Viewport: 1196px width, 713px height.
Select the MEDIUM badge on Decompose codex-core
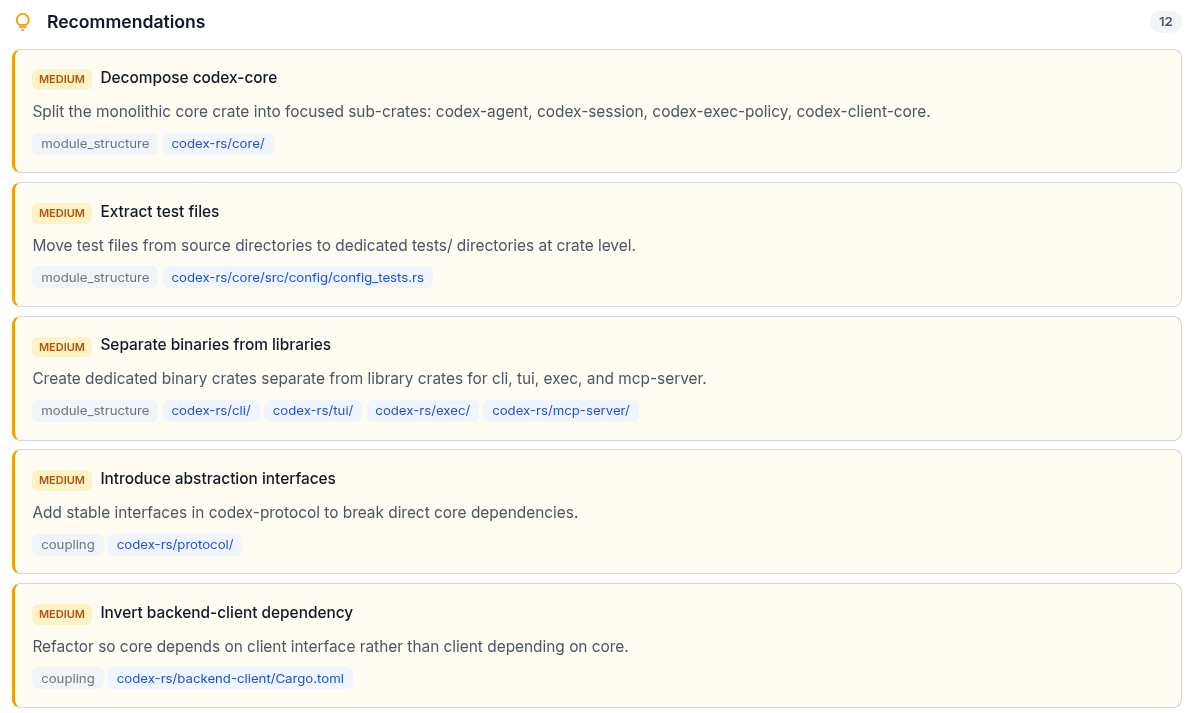(x=62, y=79)
